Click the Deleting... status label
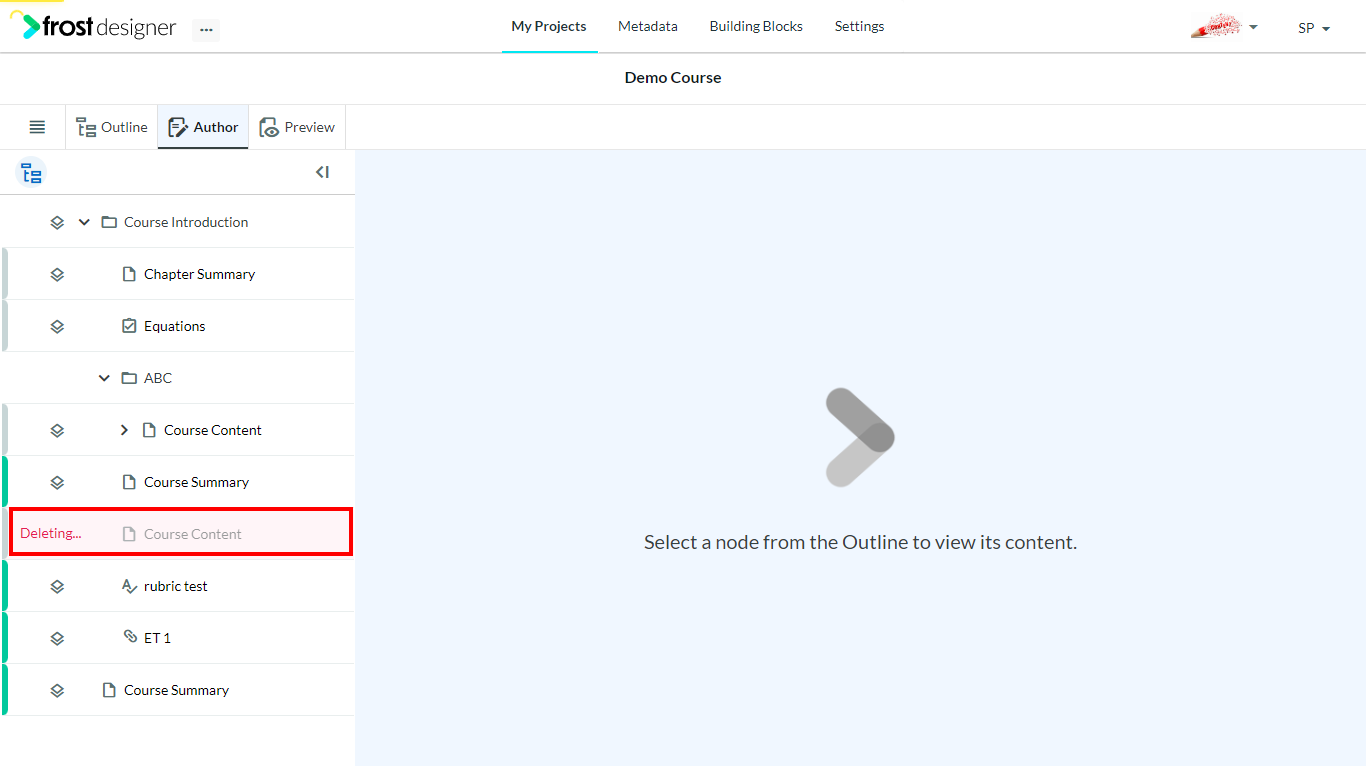The height and width of the screenshot is (768, 1366). point(51,533)
